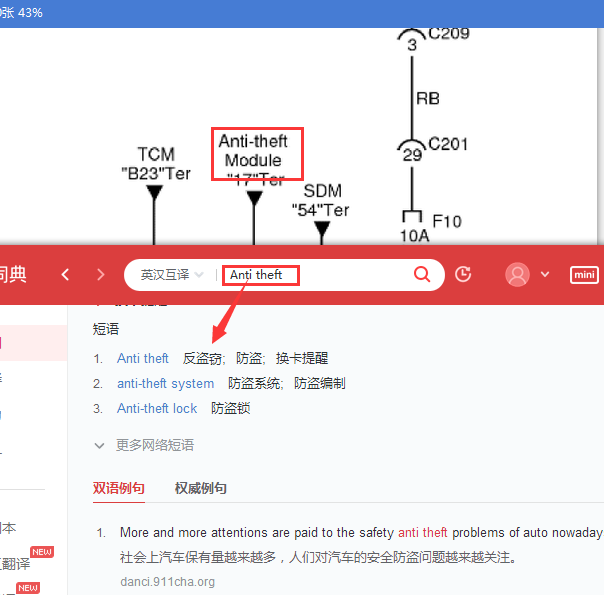Click the 防盗系统 translation text
The image size is (604, 595).
[x=254, y=384]
